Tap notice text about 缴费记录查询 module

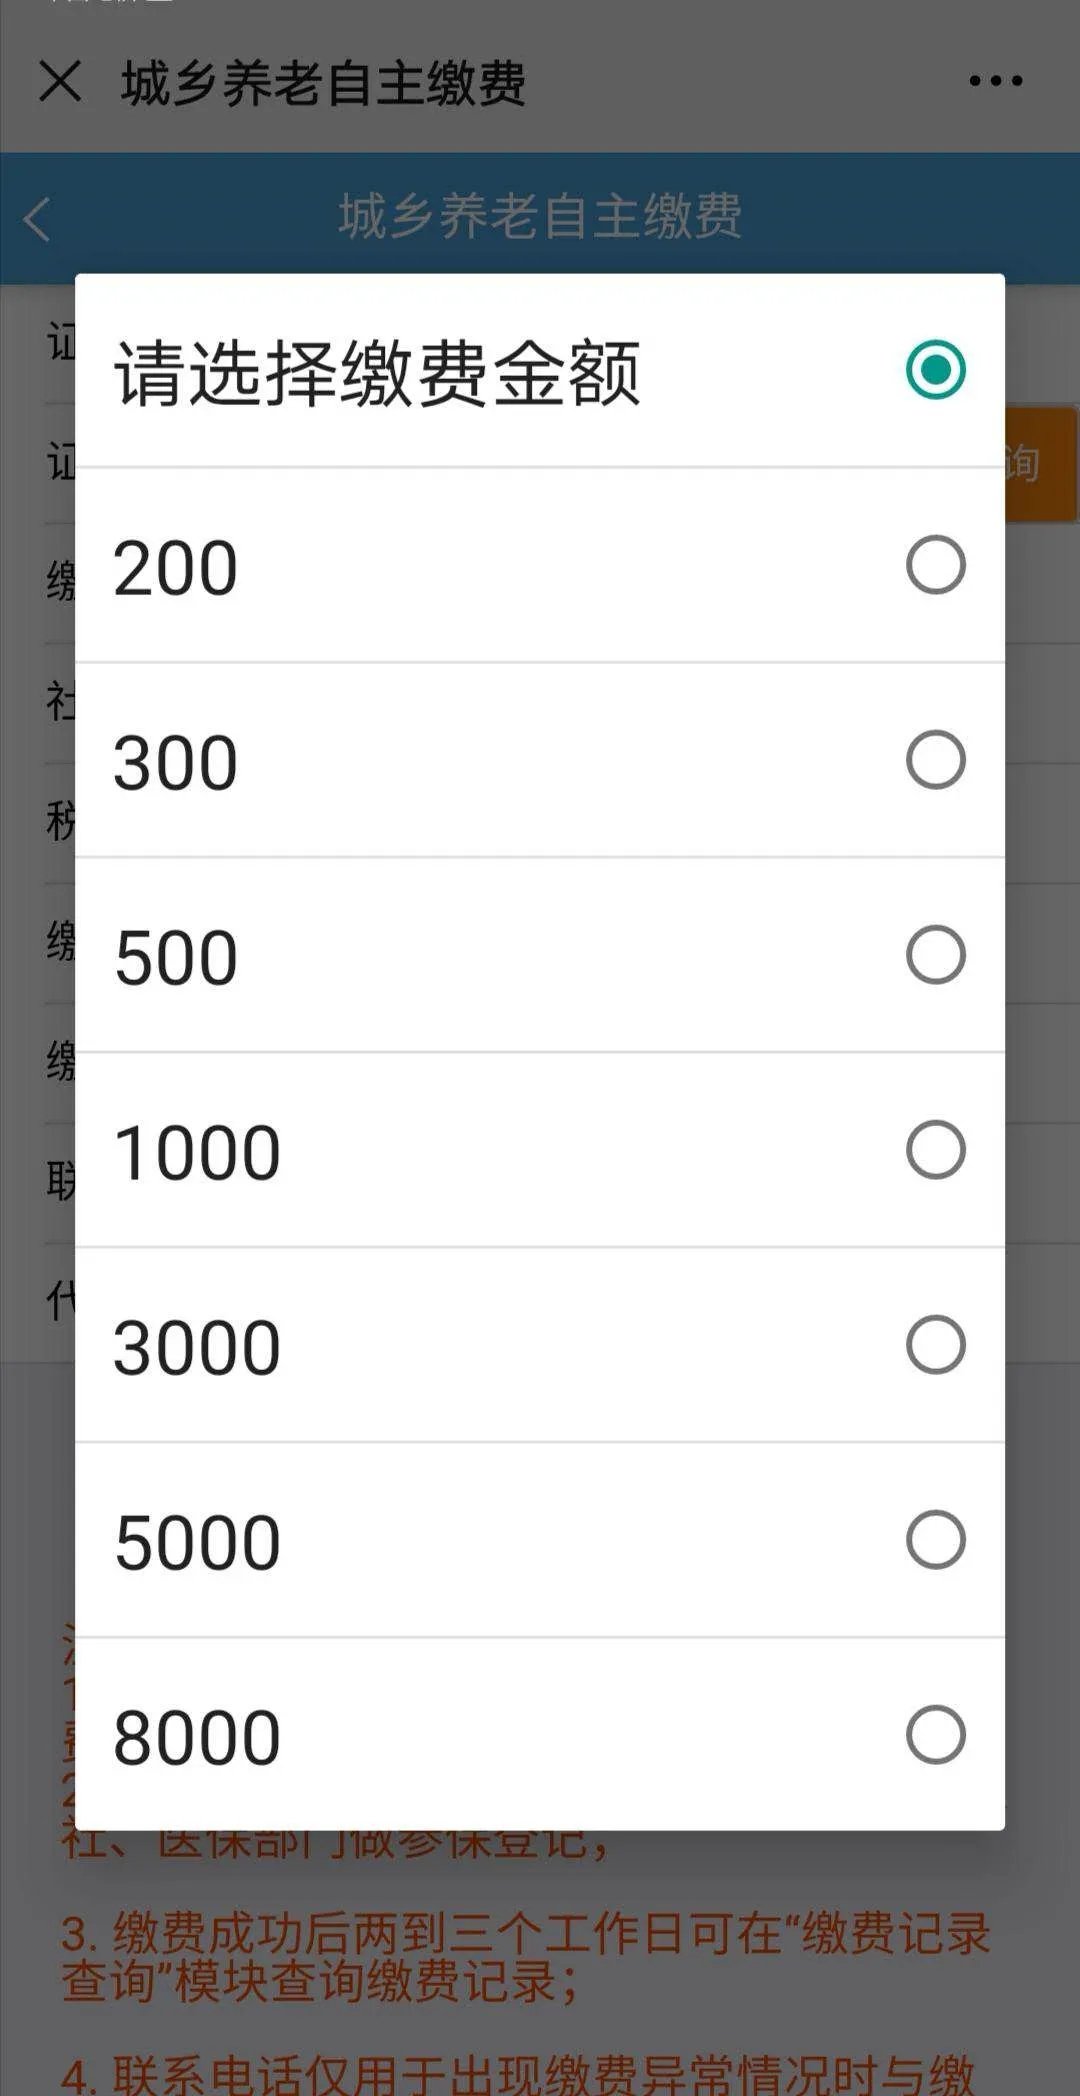pyautogui.click(x=525, y=1957)
